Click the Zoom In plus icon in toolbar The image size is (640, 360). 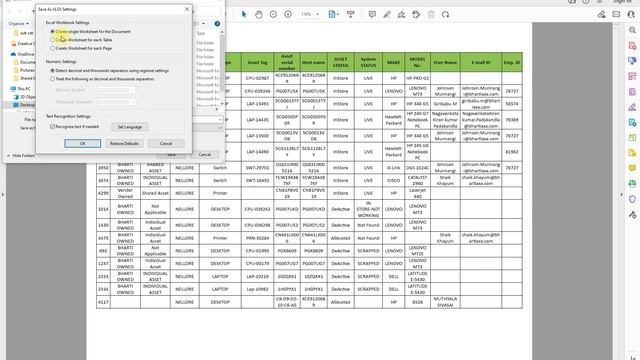click(288, 14)
